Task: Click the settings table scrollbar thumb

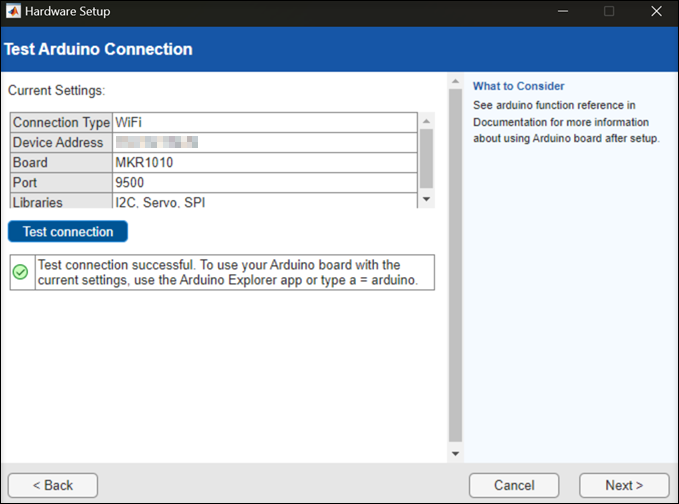Action: coord(426,157)
